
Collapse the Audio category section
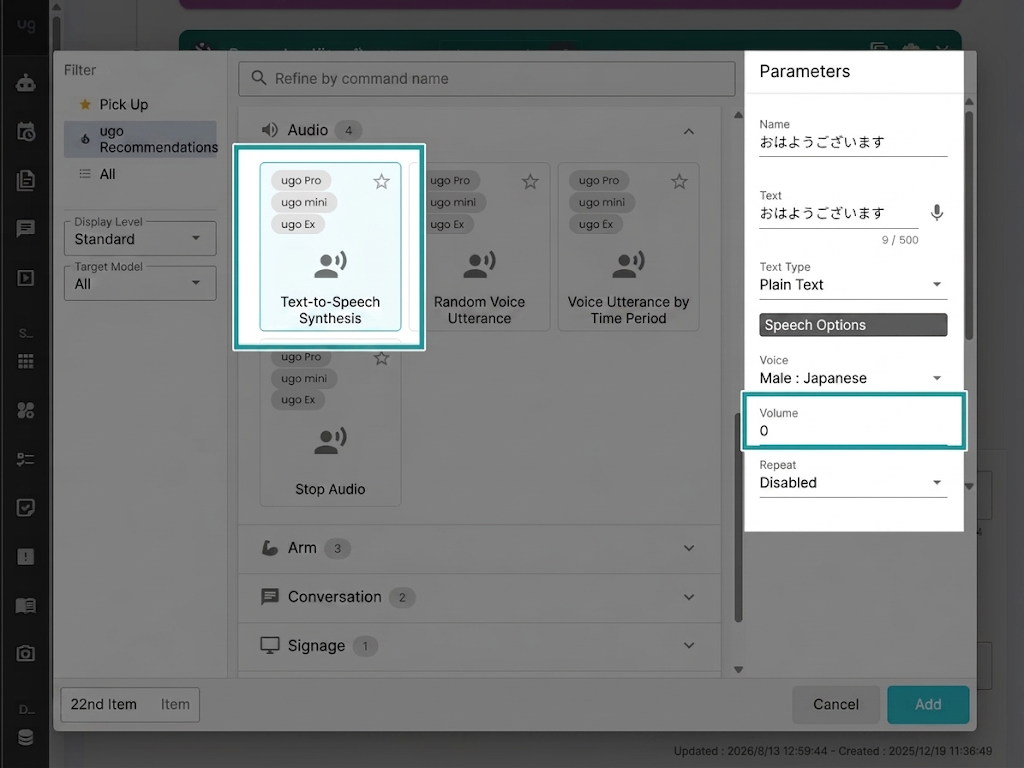coord(688,131)
